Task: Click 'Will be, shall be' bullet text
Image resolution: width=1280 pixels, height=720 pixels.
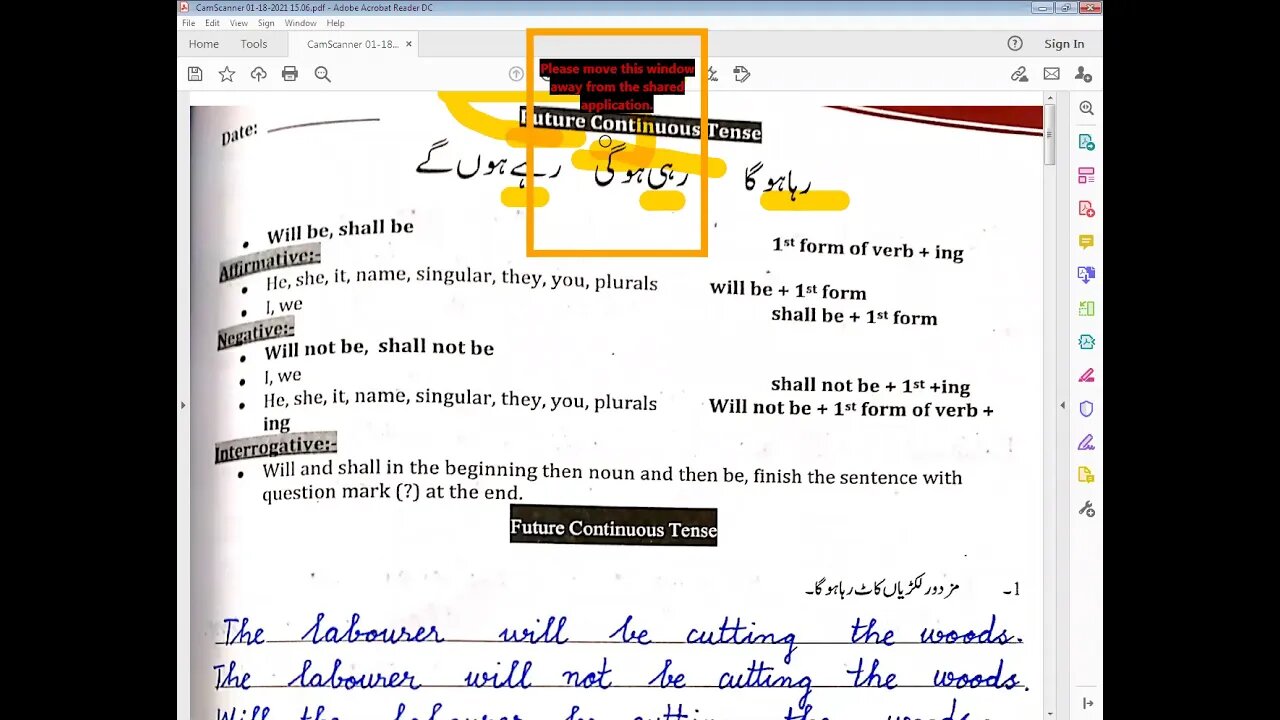Action: point(340,231)
